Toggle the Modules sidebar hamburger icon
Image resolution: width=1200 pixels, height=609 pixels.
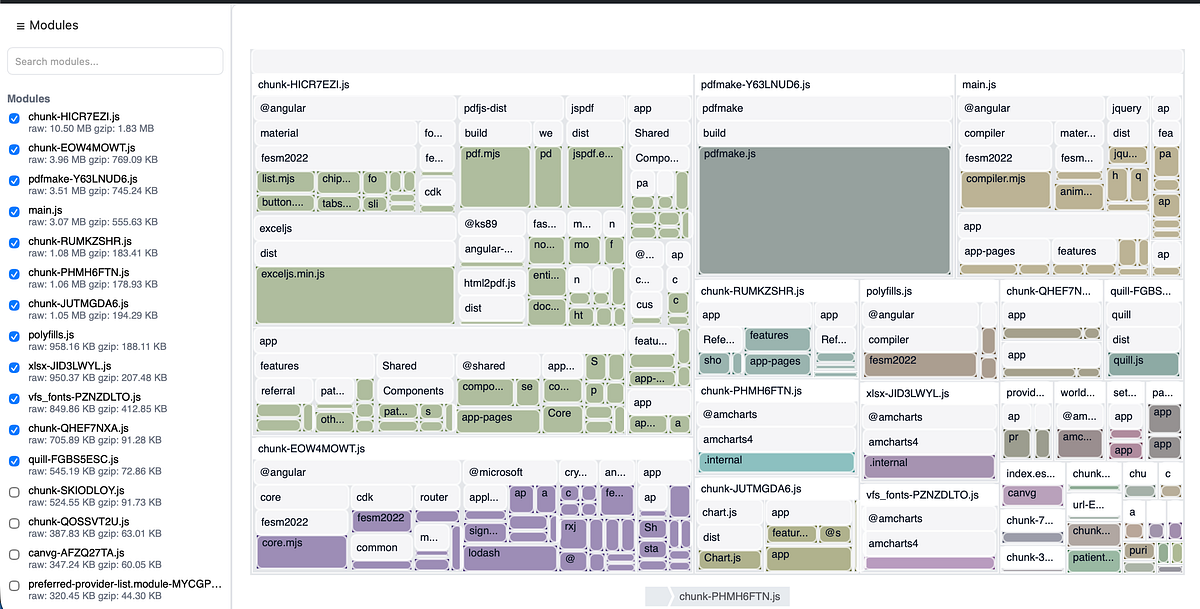click(21, 25)
